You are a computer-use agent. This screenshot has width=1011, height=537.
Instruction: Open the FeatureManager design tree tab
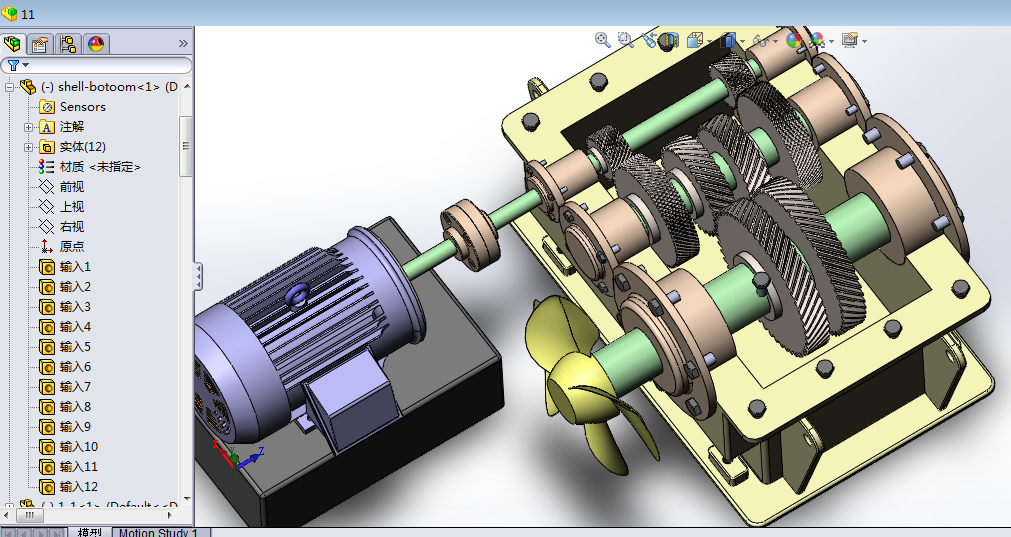pos(12,44)
